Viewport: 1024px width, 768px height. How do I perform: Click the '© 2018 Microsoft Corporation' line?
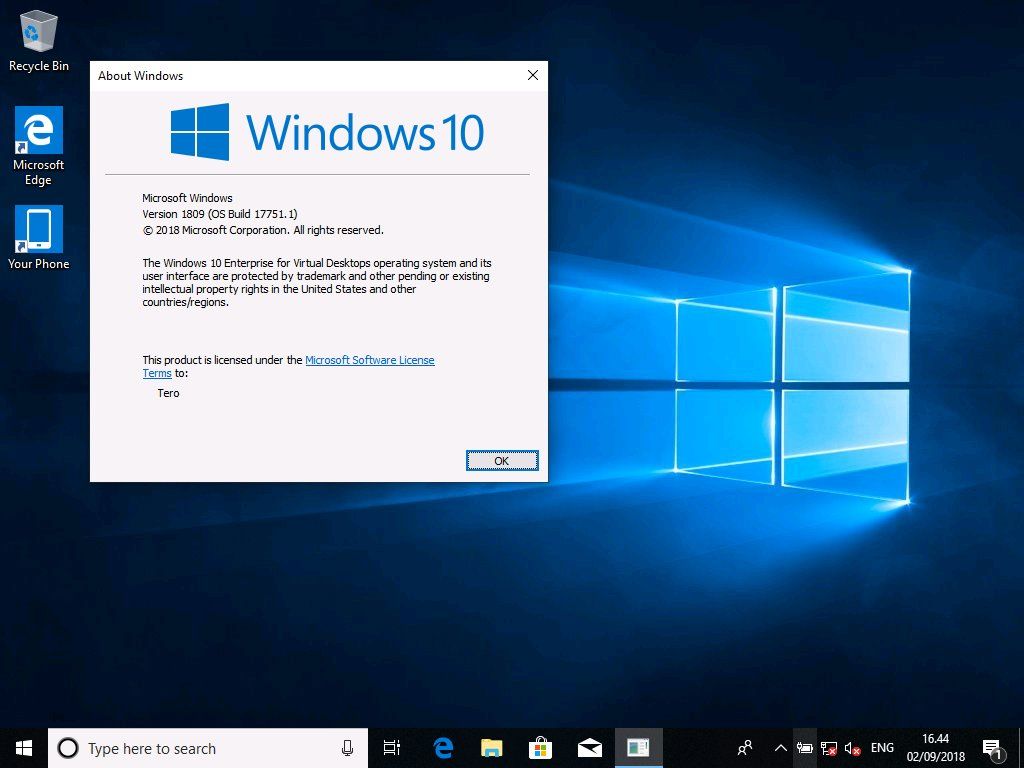pyautogui.click(x=263, y=231)
